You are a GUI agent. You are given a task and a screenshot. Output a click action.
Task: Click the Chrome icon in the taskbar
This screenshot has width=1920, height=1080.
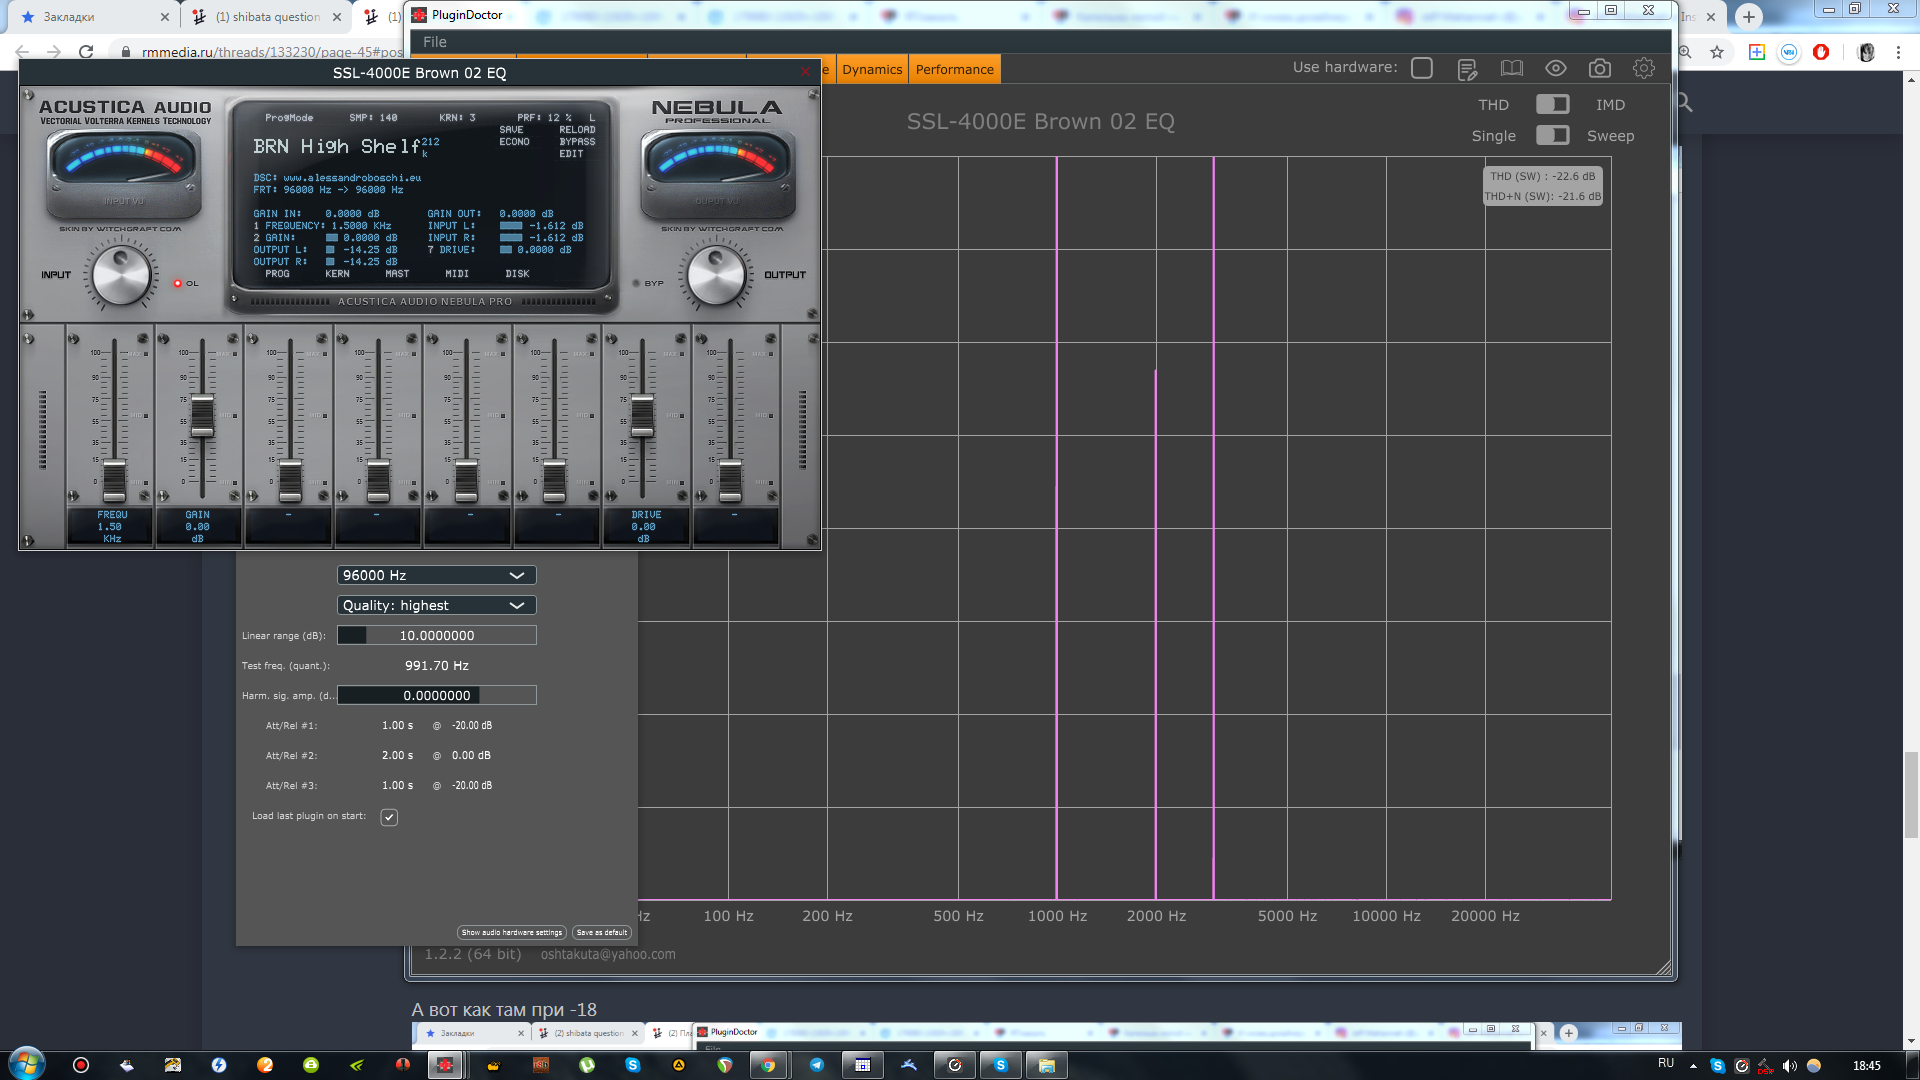768,1065
